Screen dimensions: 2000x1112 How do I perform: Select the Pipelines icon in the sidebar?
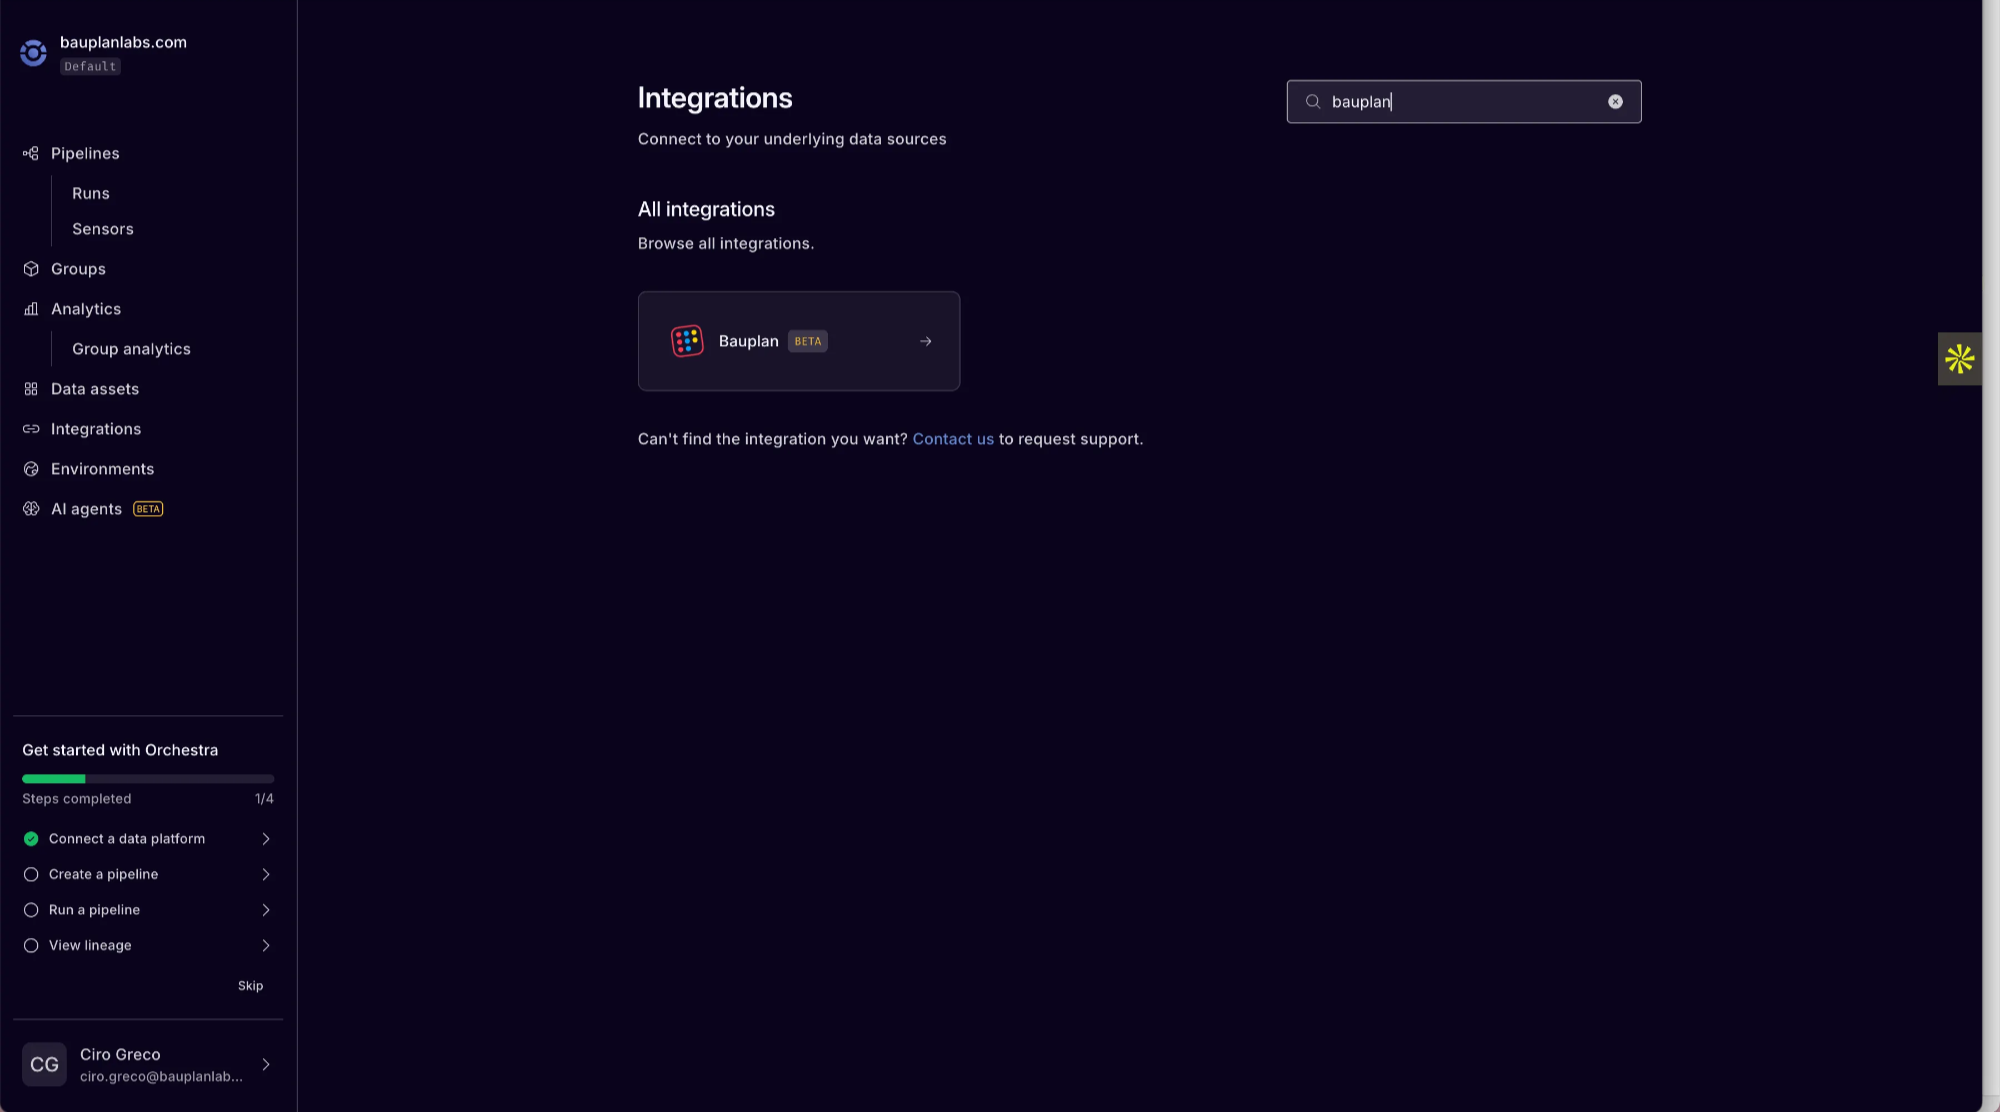(x=31, y=153)
